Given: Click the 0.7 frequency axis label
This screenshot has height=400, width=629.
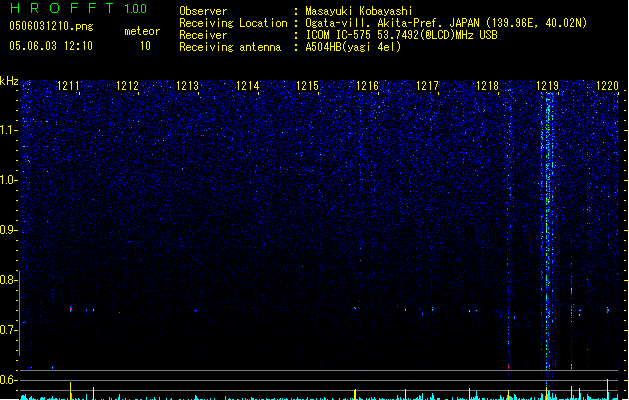Looking at the screenshot, I should point(8,330).
